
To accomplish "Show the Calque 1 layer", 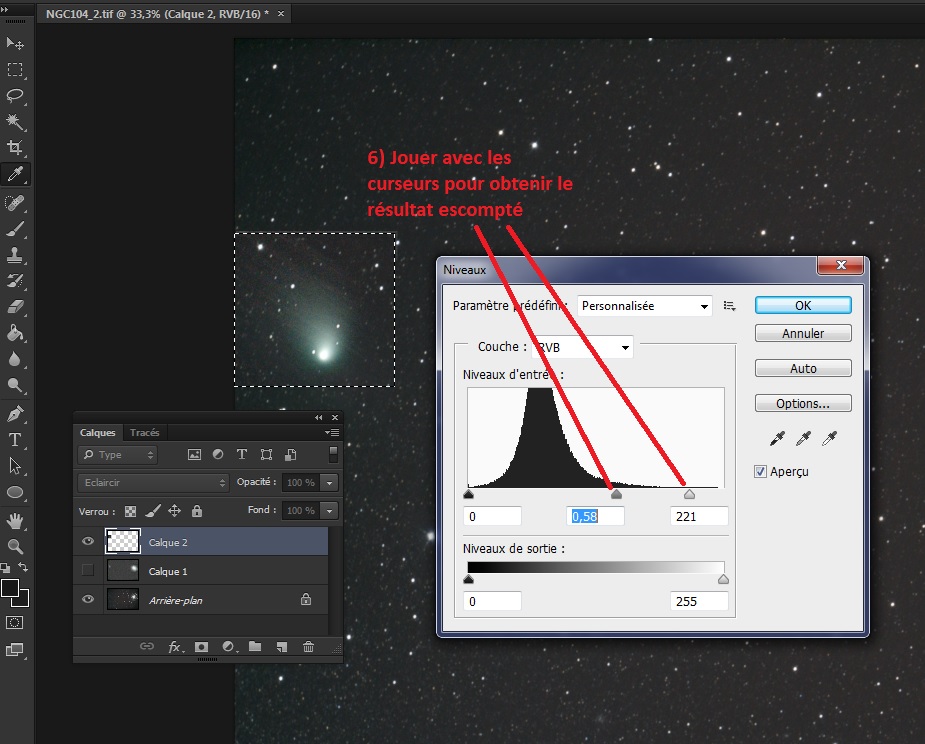I will 88,570.
